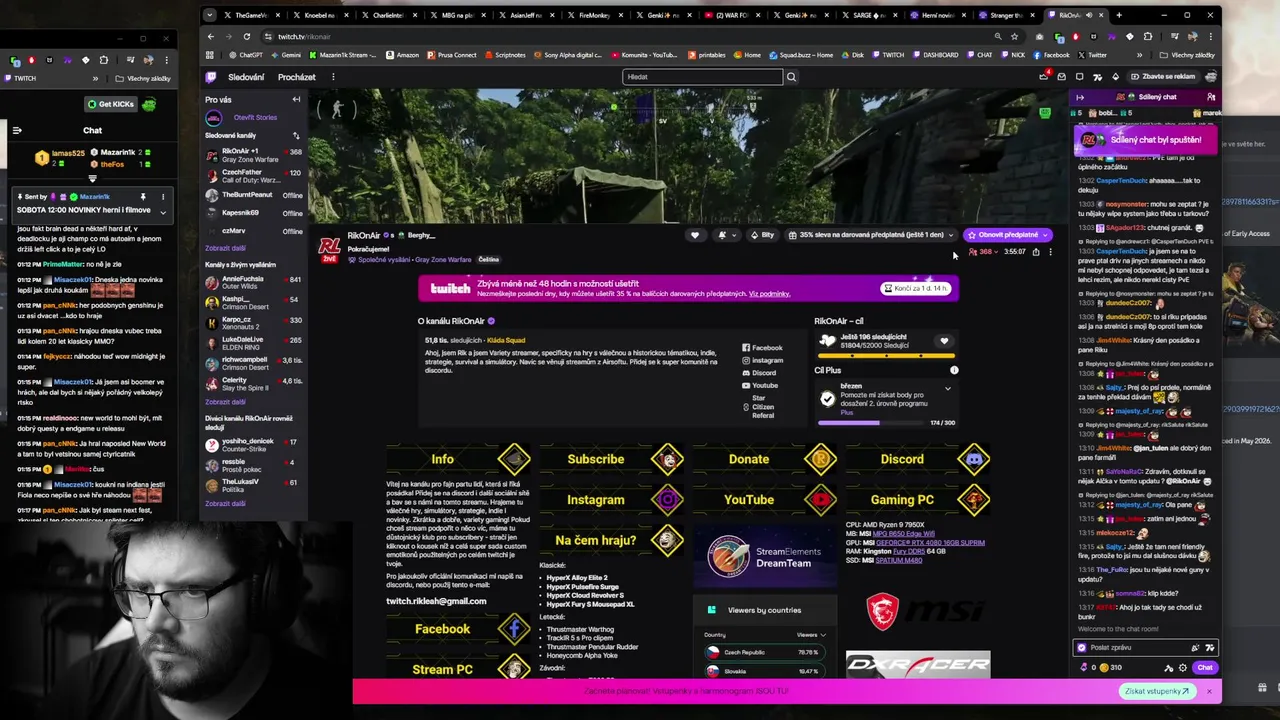This screenshot has height=720, width=1280.
Task: Click the Bity bits button
Action: coord(762,235)
